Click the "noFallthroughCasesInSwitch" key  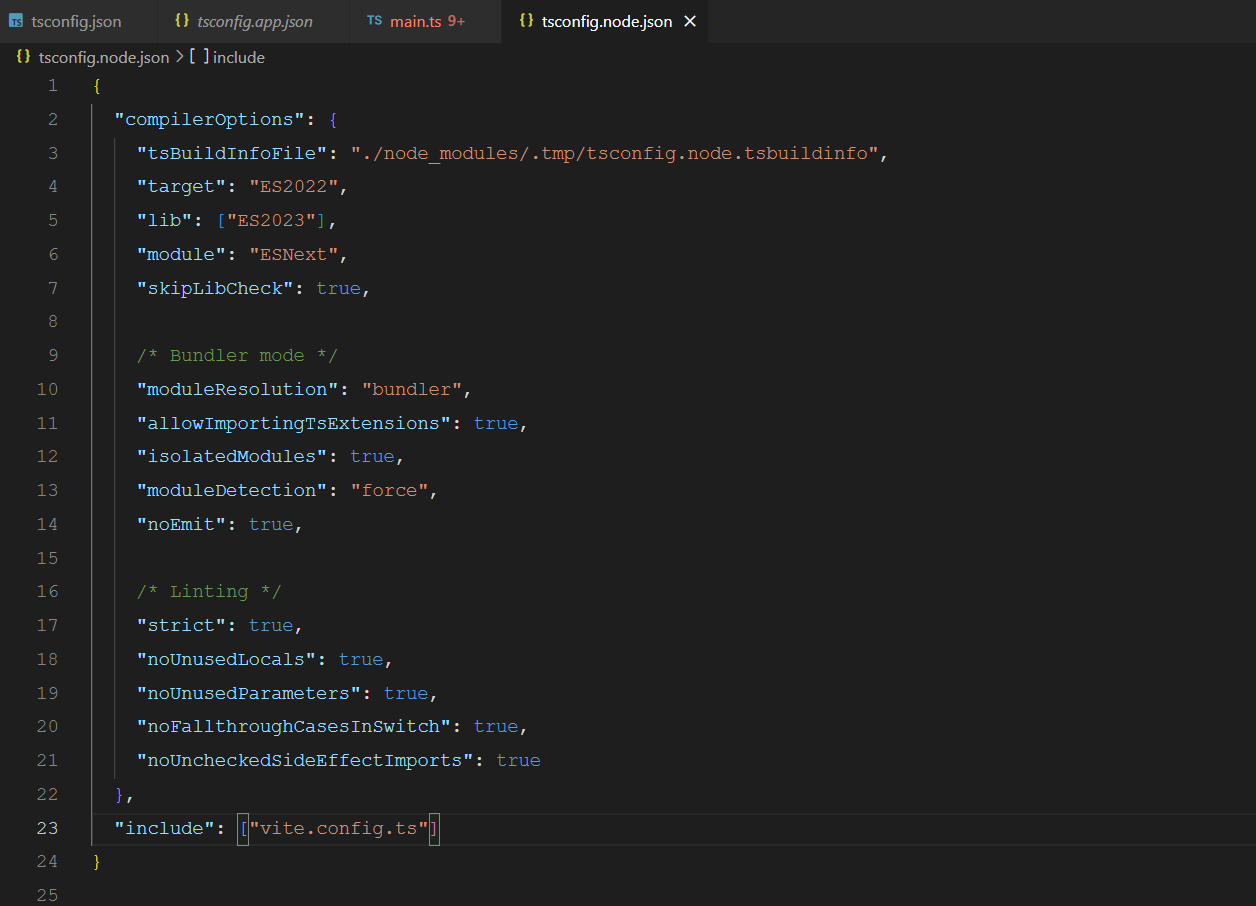pos(293,726)
